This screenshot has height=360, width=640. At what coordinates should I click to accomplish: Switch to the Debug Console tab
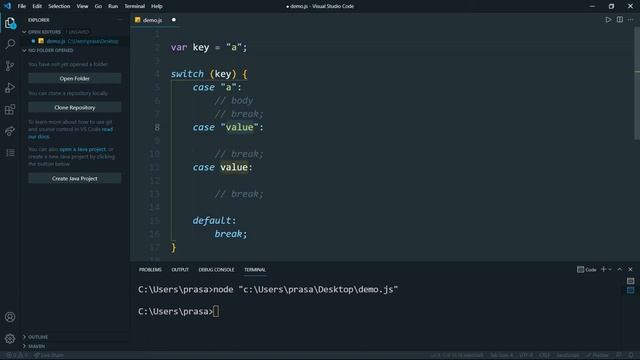(x=216, y=270)
